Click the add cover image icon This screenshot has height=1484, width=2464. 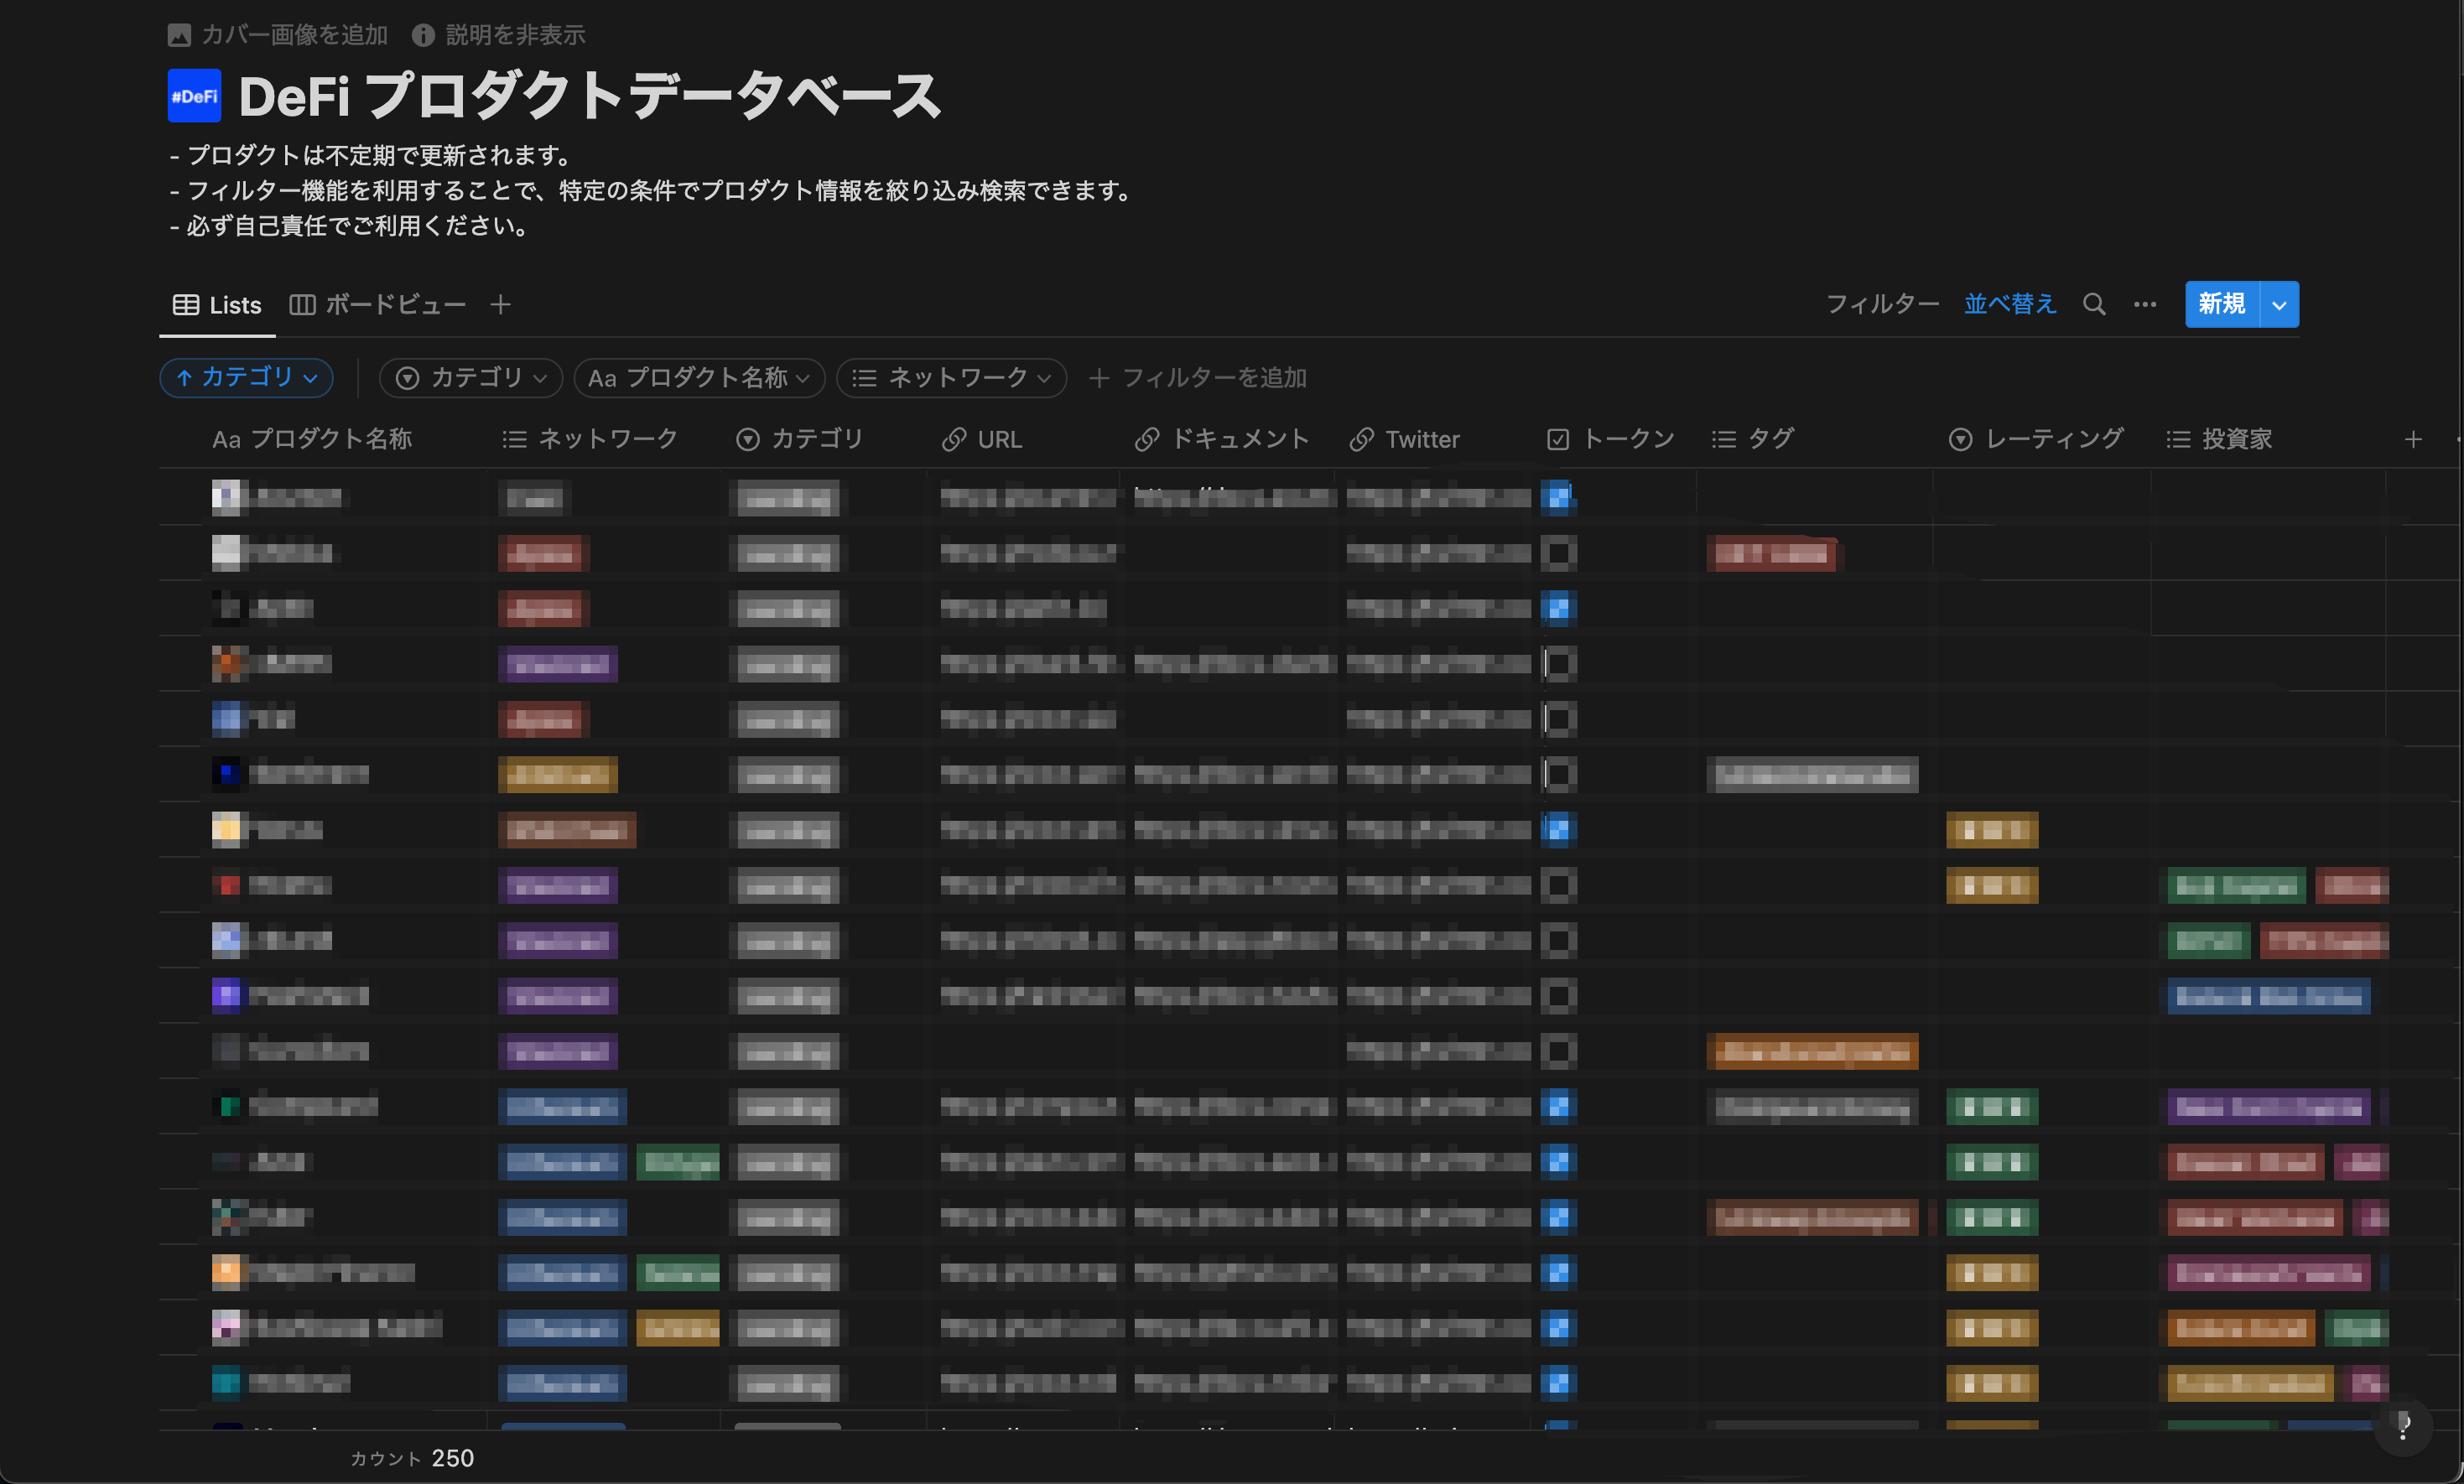179,35
